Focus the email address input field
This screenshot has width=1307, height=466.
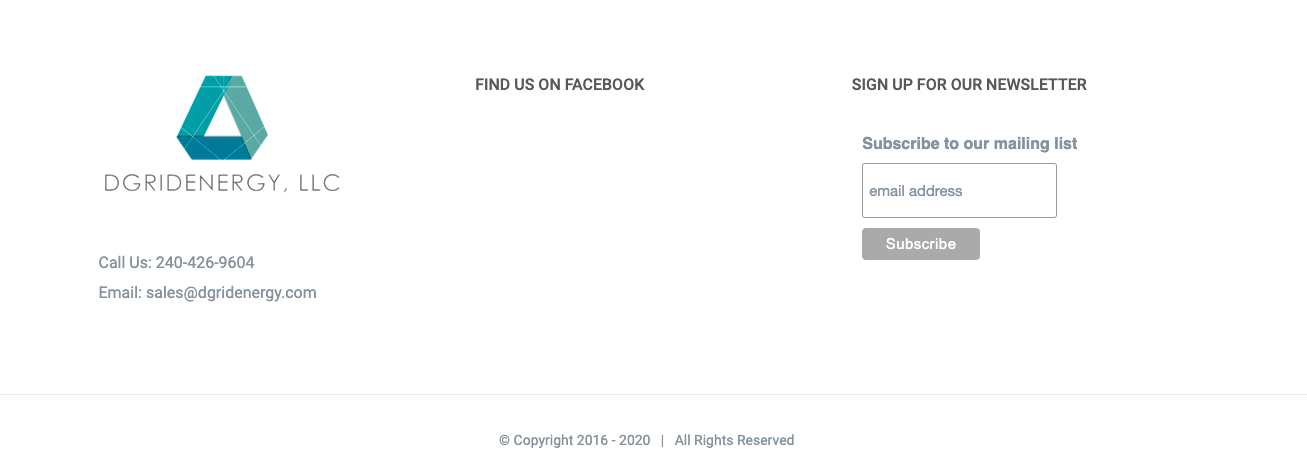pos(959,191)
